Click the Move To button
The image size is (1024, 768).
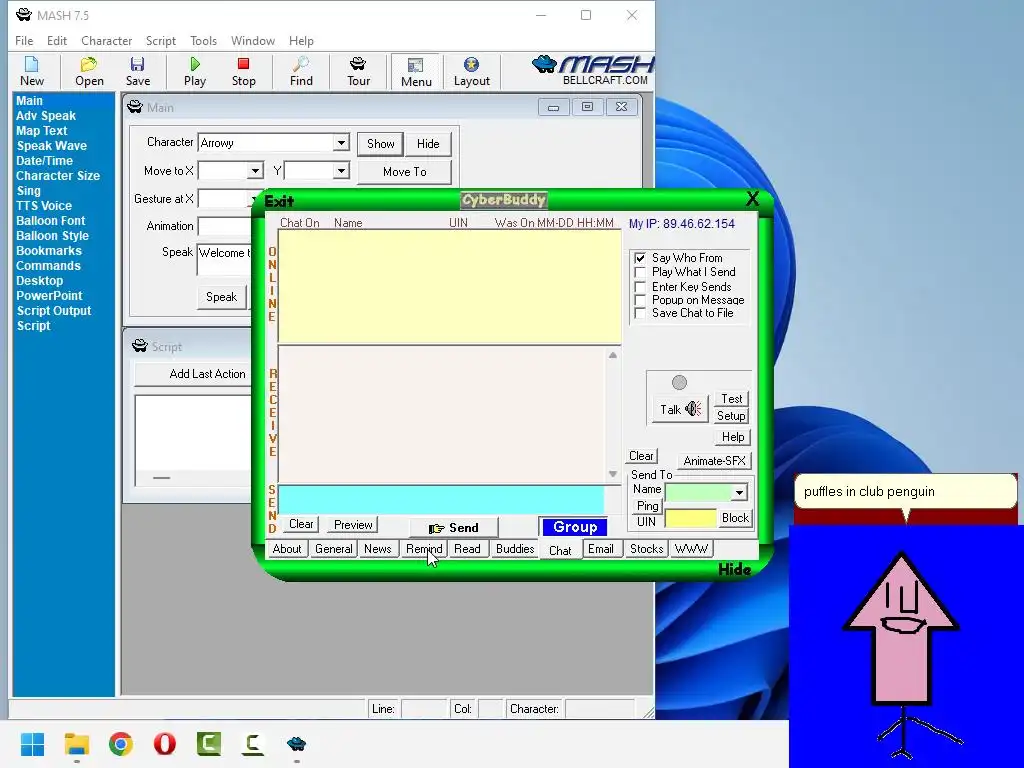[x=404, y=172]
